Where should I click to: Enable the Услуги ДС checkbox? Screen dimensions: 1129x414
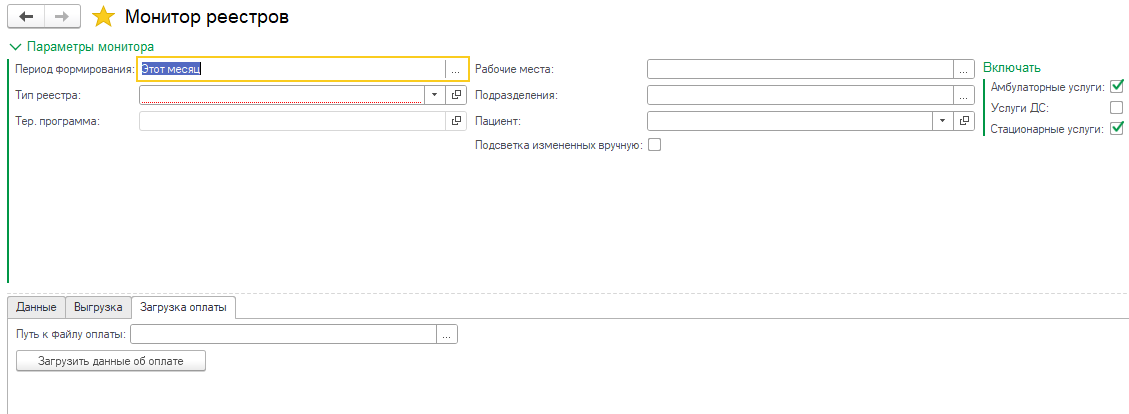point(1117,108)
